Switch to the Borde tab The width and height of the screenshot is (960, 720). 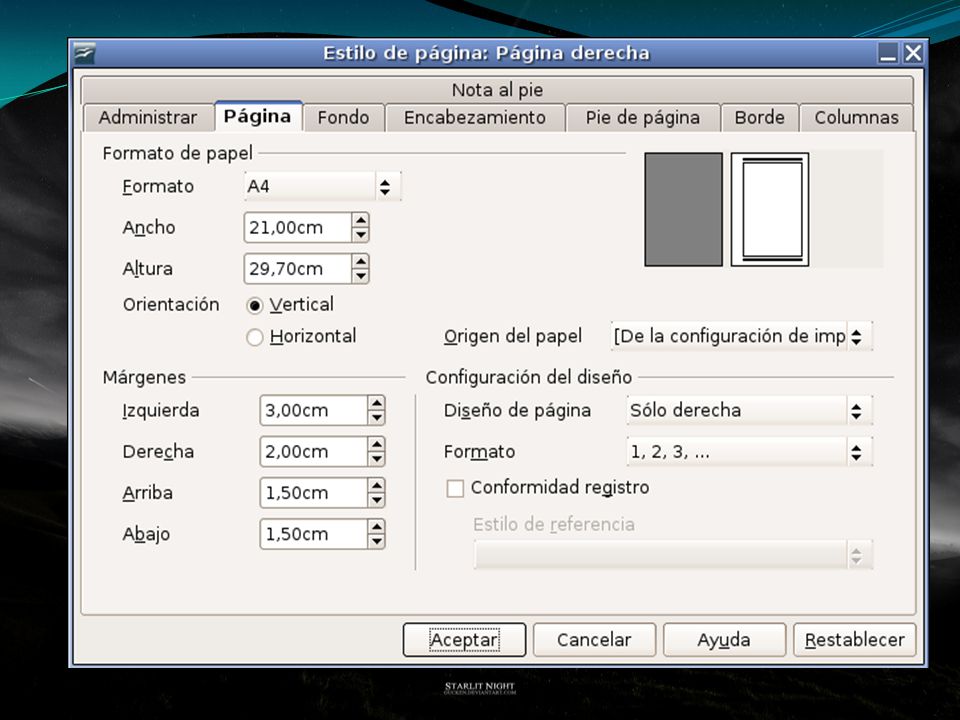point(760,118)
